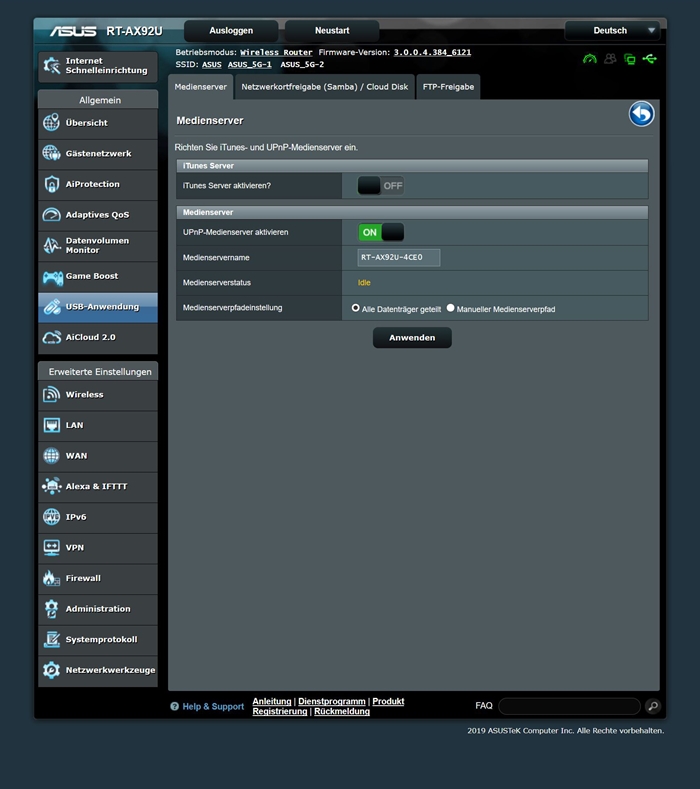The width and height of the screenshot is (700, 789).
Task: Click the Ausloggen button
Action: tap(231, 31)
